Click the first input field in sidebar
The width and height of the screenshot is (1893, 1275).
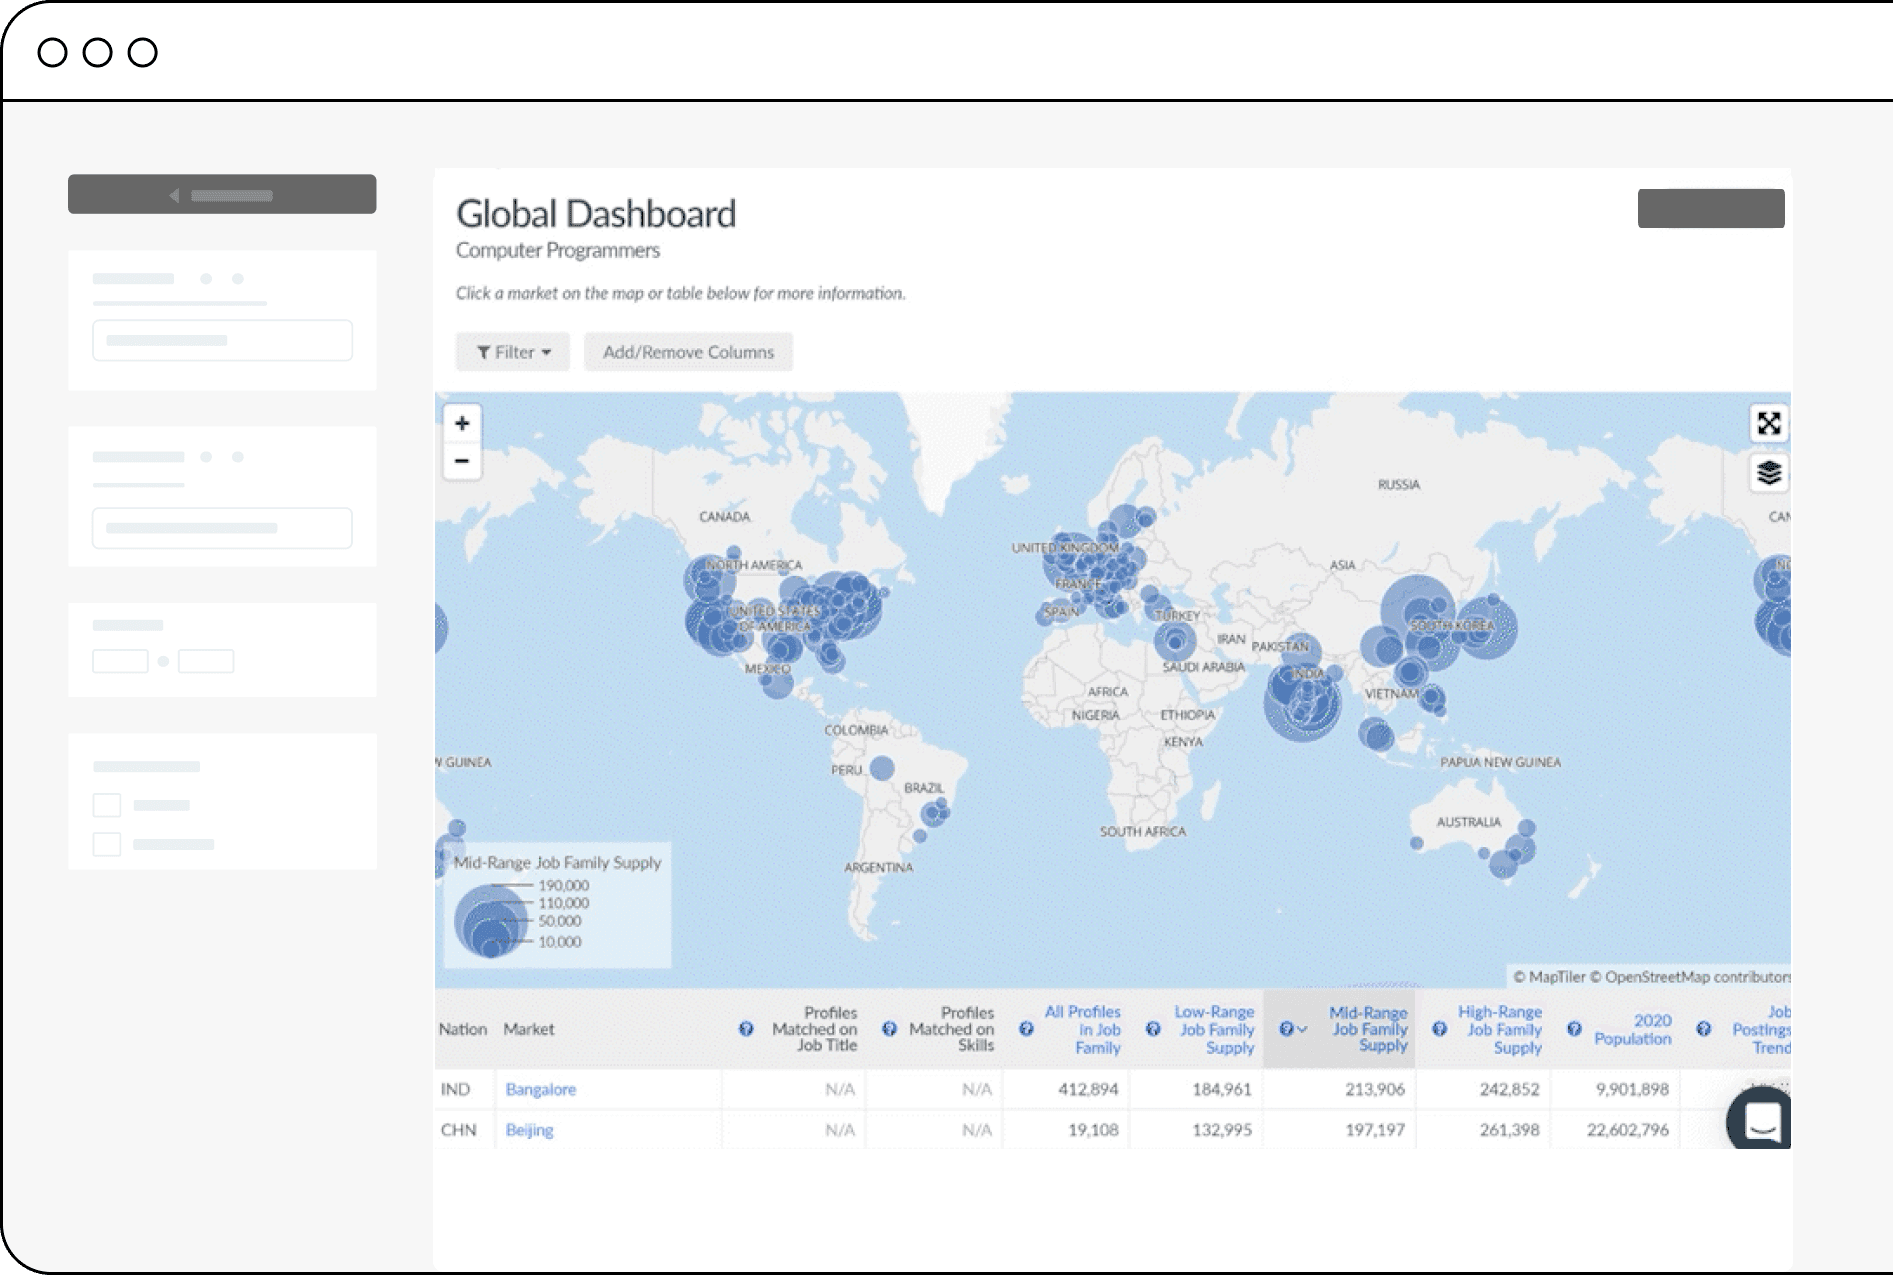[222, 340]
